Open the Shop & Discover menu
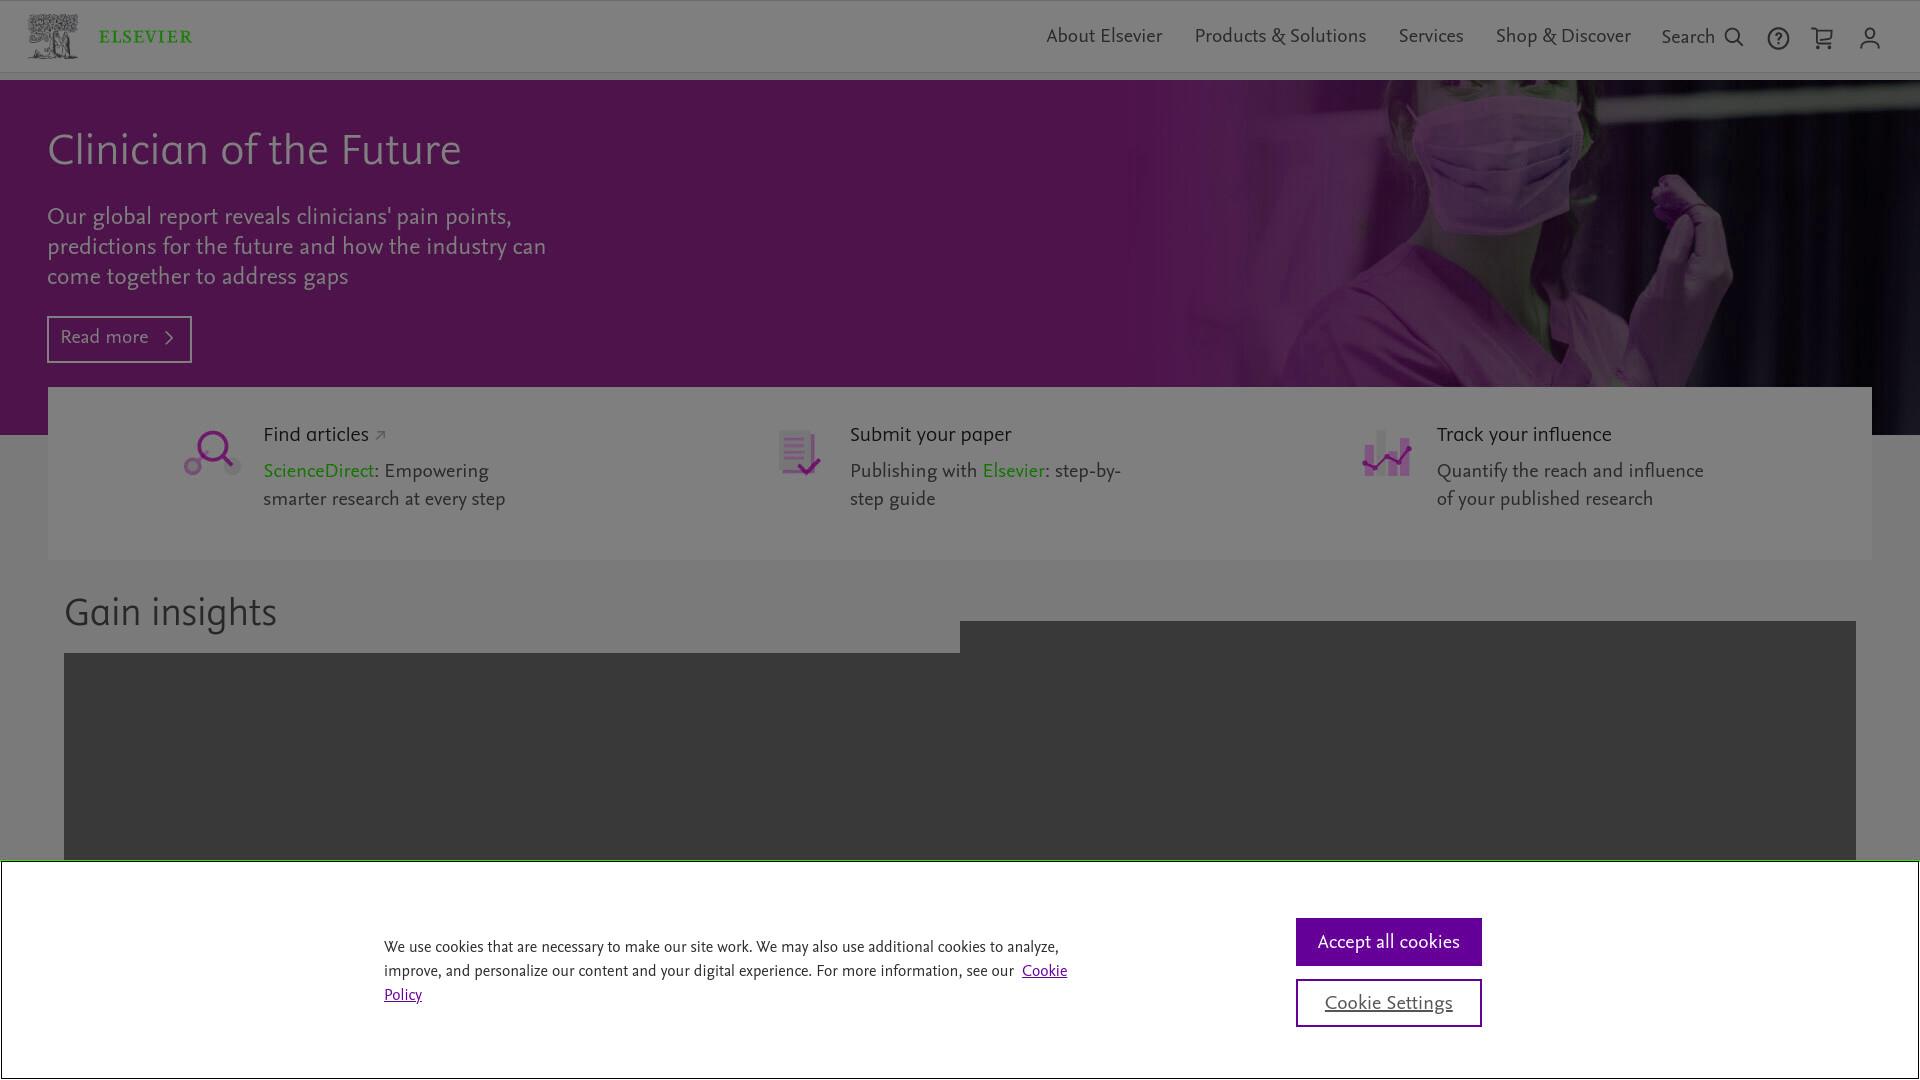Viewport: 1920px width, 1080px height. [1563, 37]
